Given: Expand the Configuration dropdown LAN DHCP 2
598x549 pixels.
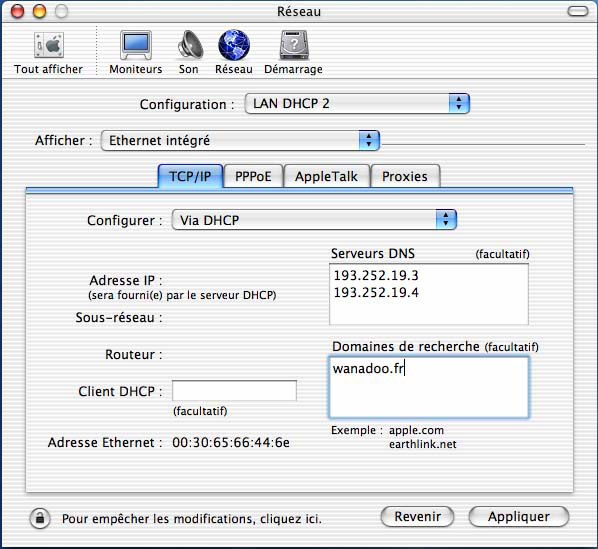Looking at the screenshot, I should (x=357, y=104).
